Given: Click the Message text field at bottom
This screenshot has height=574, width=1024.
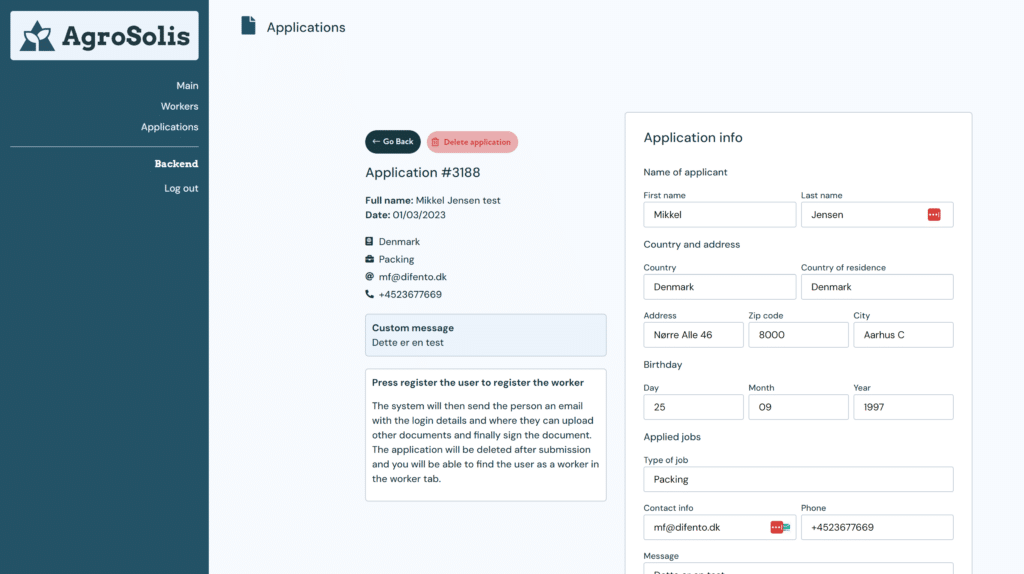Looking at the screenshot, I should pos(798,568).
